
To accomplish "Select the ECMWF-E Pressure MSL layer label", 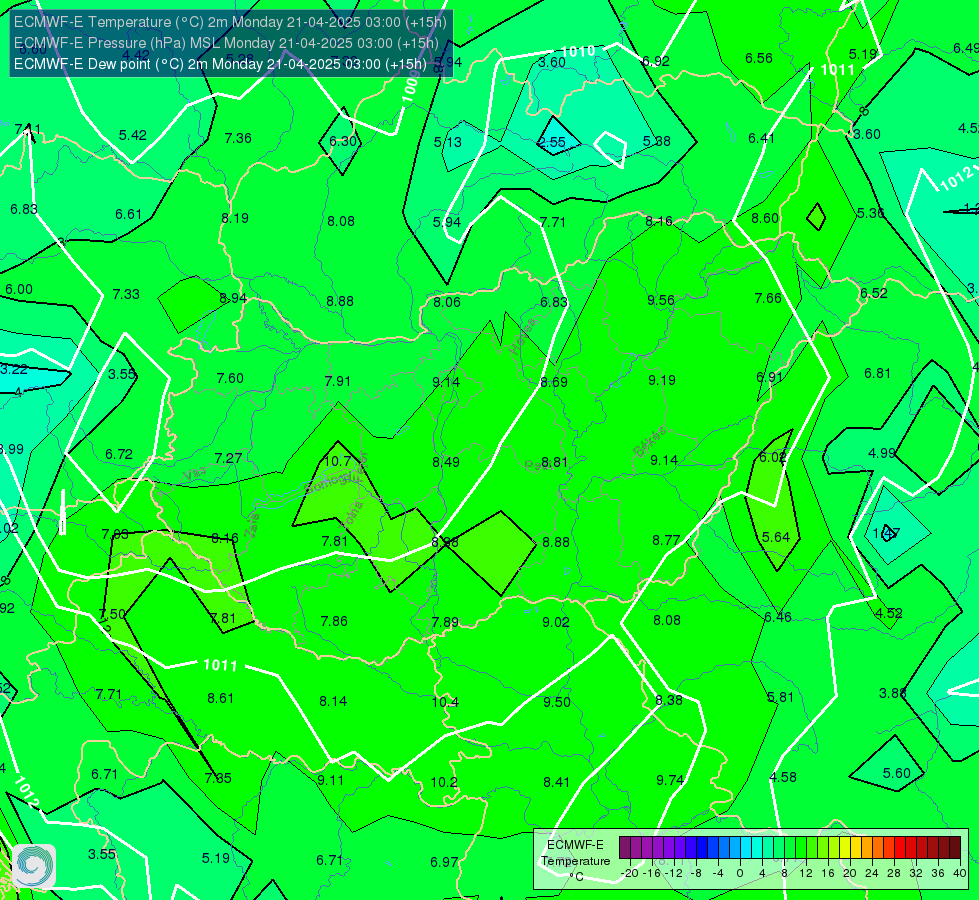I will click(226, 43).
